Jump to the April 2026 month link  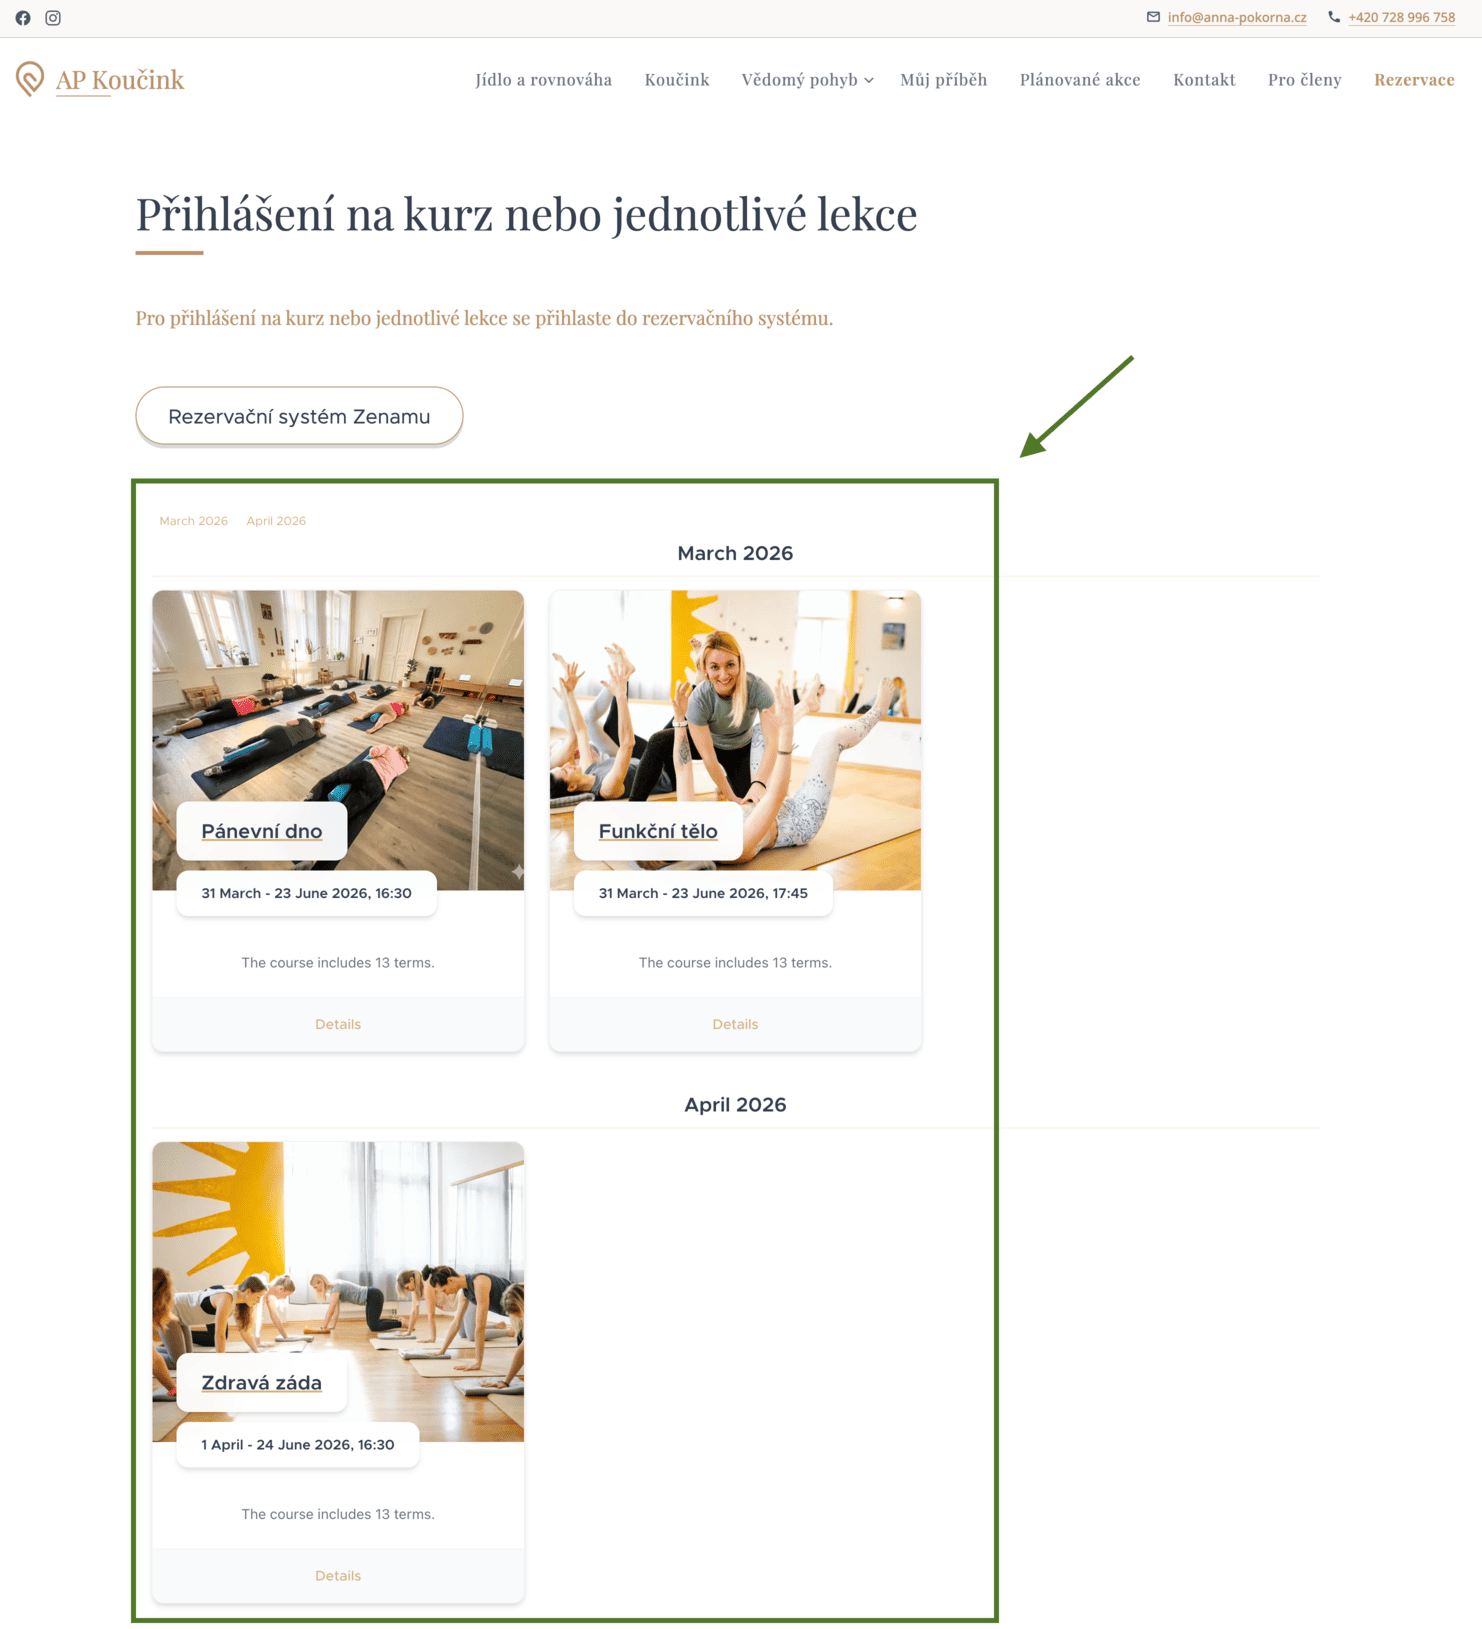click(276, 521)
